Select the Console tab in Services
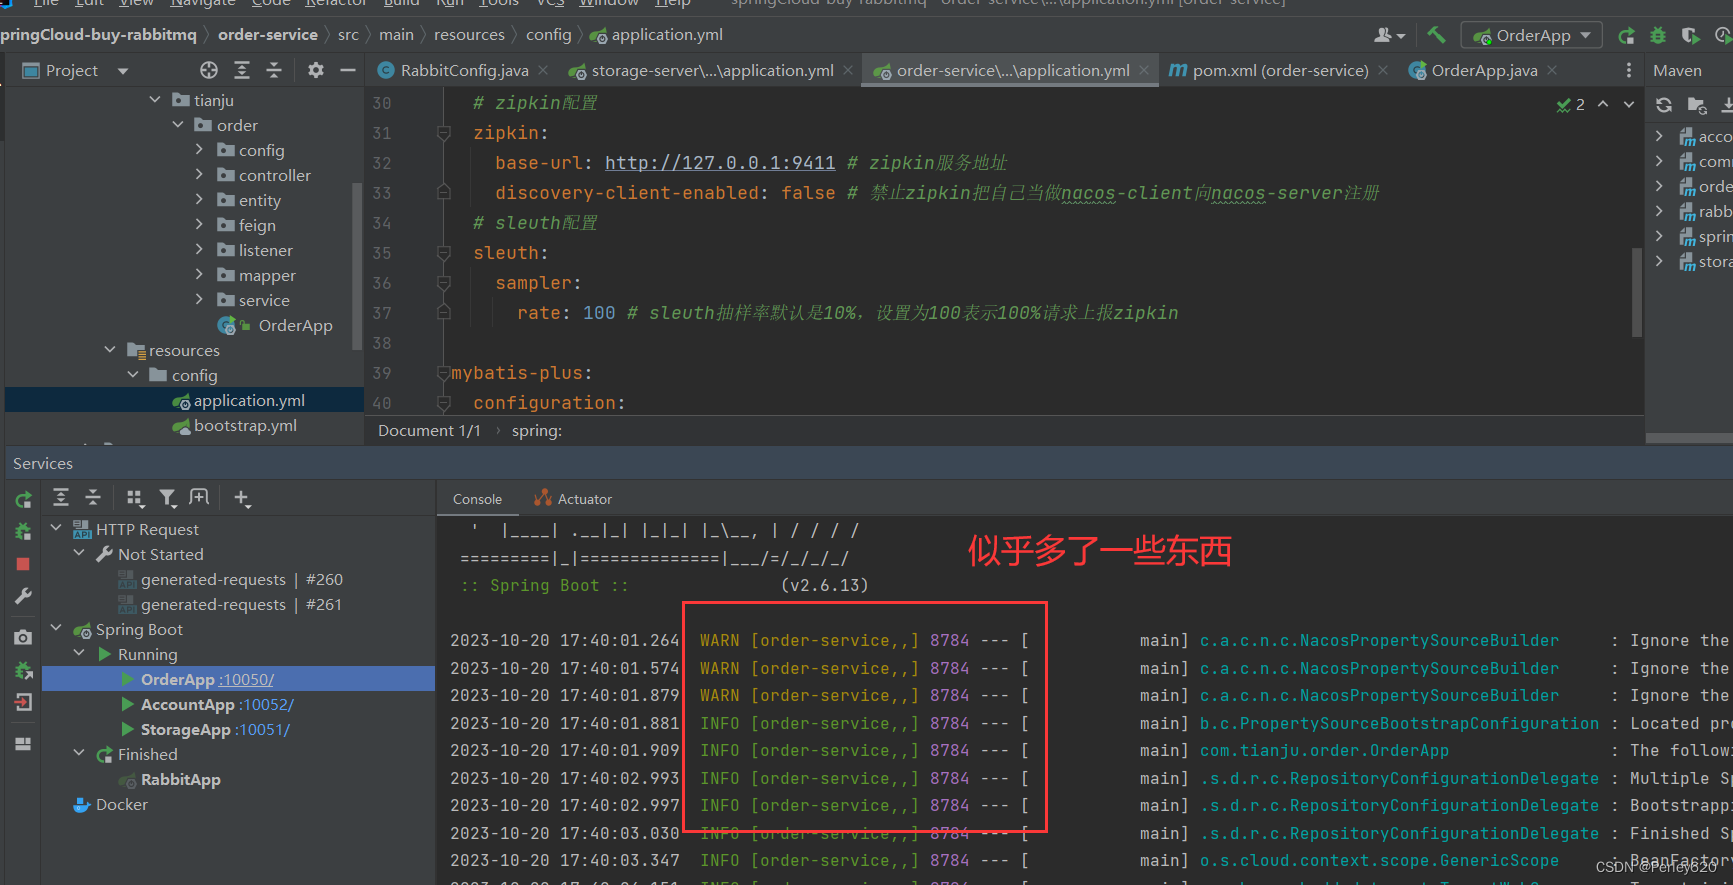 477,499
